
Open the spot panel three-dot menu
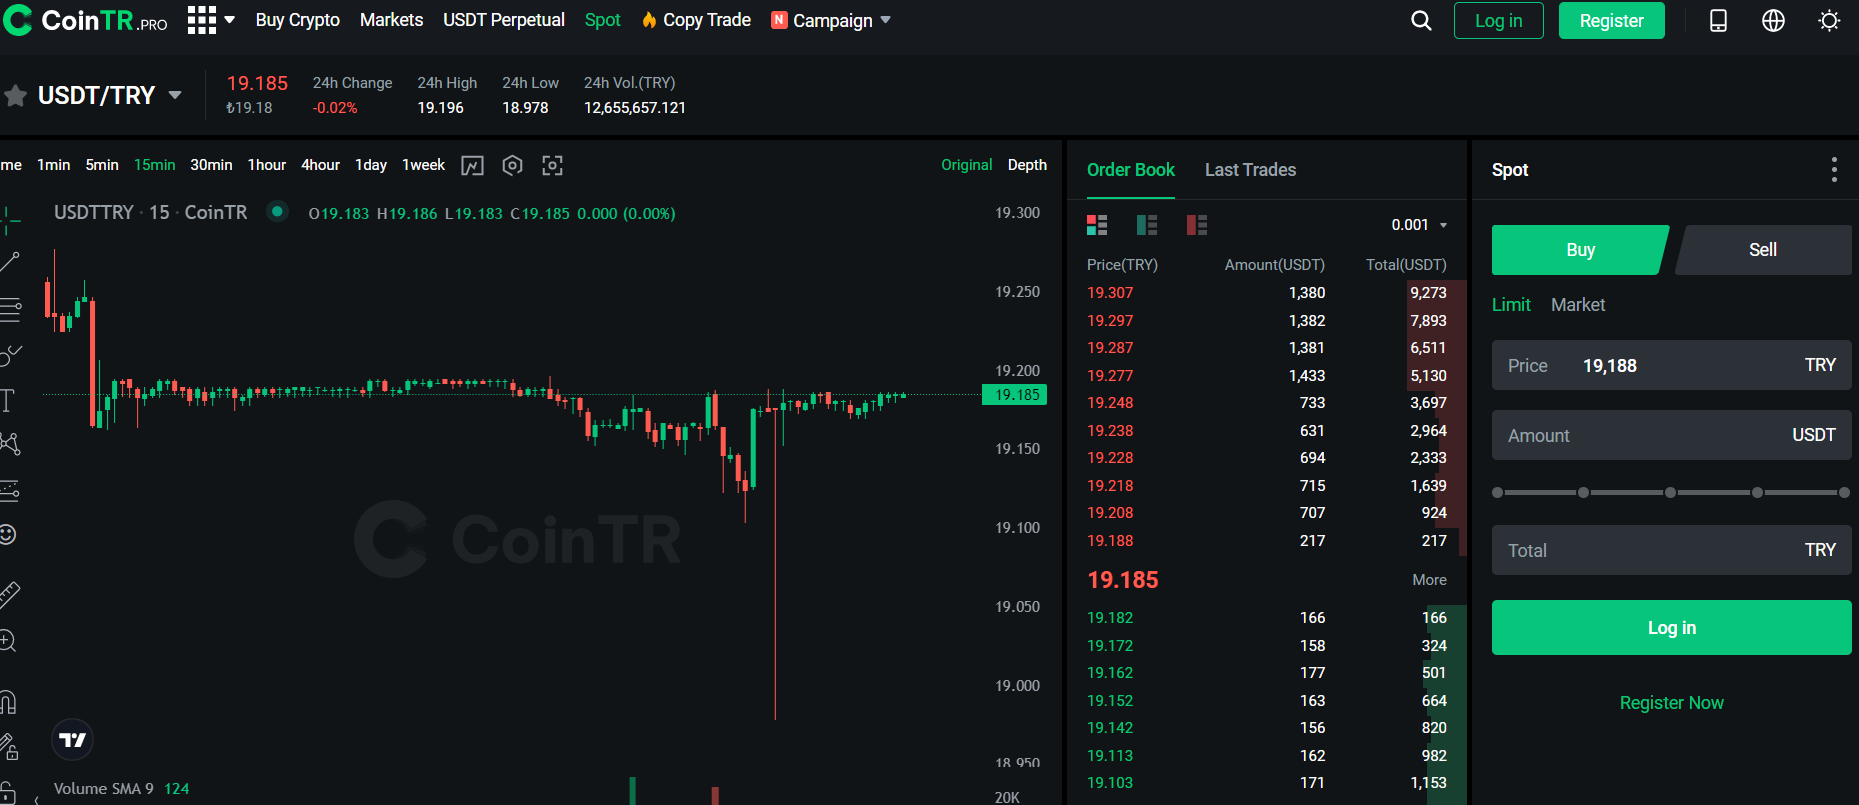(1834, 170)
